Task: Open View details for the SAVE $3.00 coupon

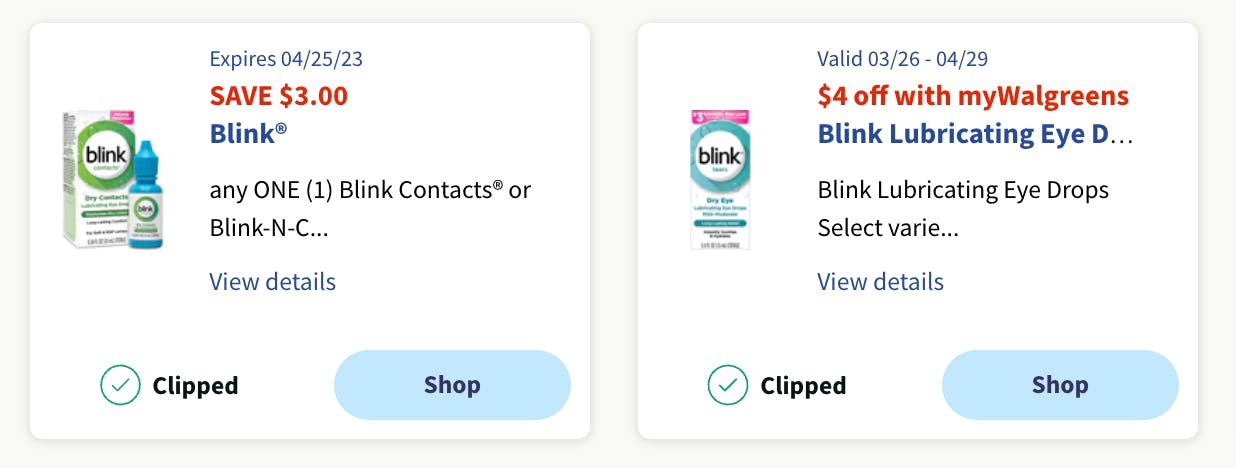Action: click(x=272, y=282)
